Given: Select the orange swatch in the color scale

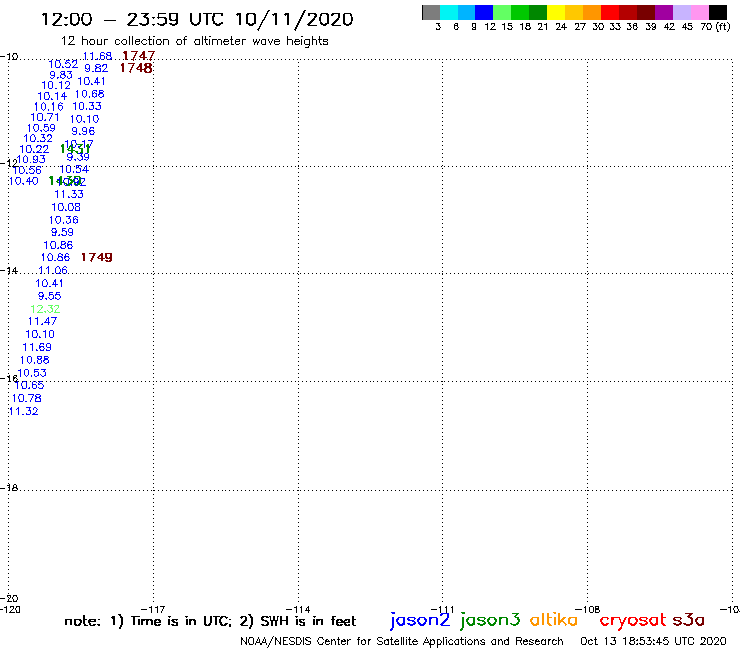Looking at the screenshot, I should 592,13.
